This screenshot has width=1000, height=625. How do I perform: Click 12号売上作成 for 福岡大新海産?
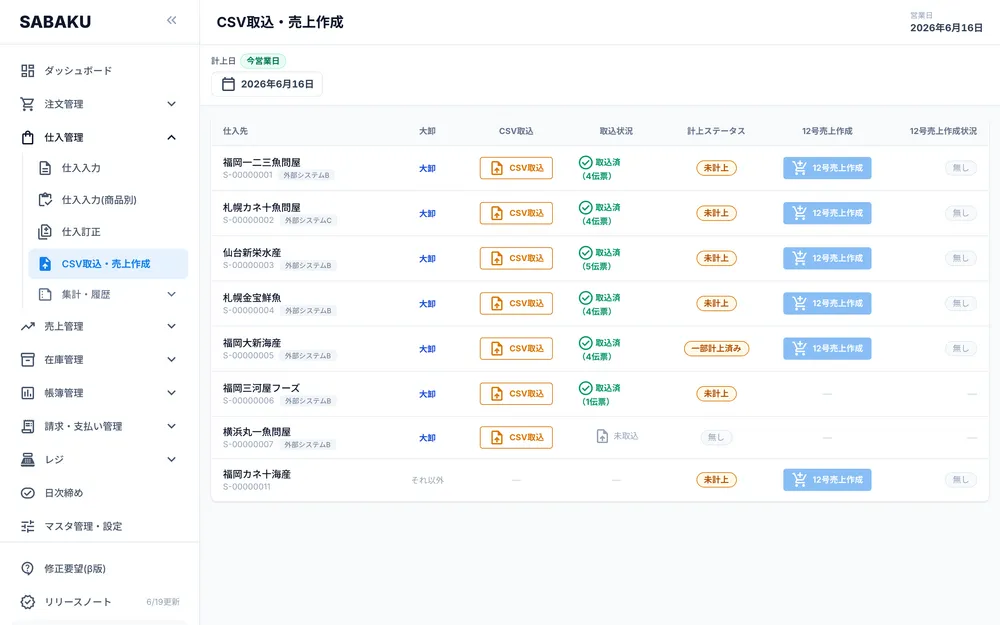tap(827, 349)
